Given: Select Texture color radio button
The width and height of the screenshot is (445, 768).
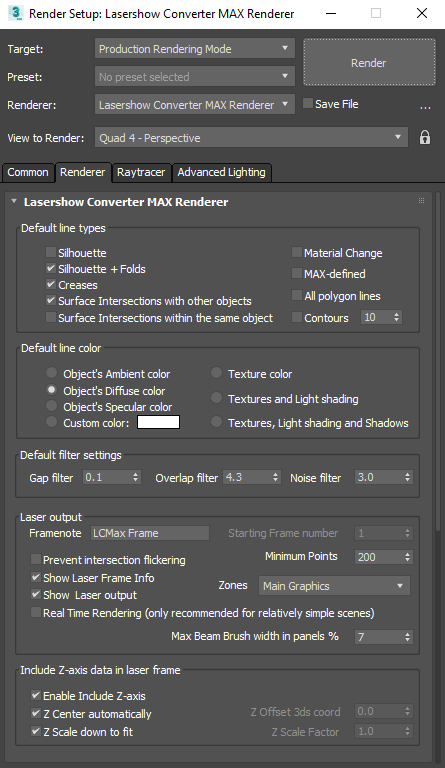Looking at the screenshot, I should pyautogui.click(x=216, y=373).
